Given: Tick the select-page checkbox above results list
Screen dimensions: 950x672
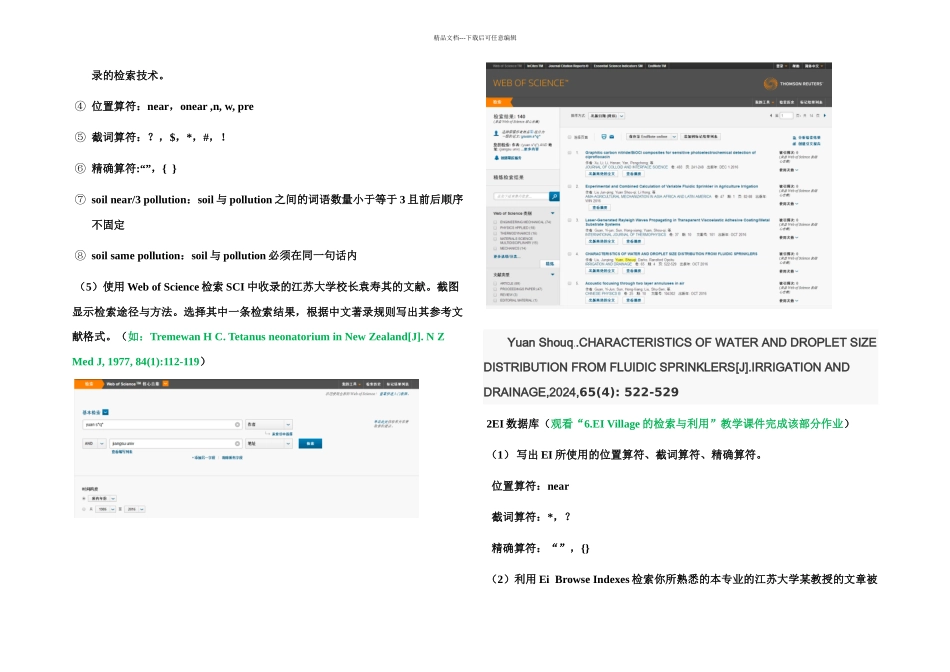Looking at the screenshot, I should (570, 137).
